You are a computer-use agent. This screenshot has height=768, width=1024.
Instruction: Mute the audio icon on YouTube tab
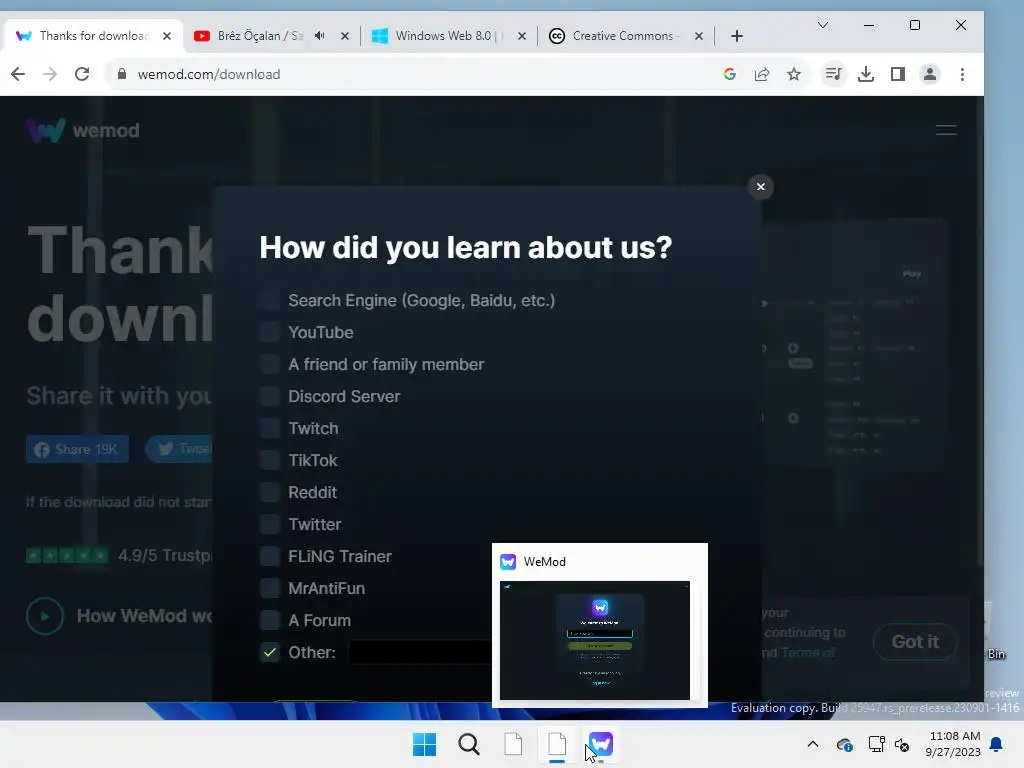pos(319,36)
